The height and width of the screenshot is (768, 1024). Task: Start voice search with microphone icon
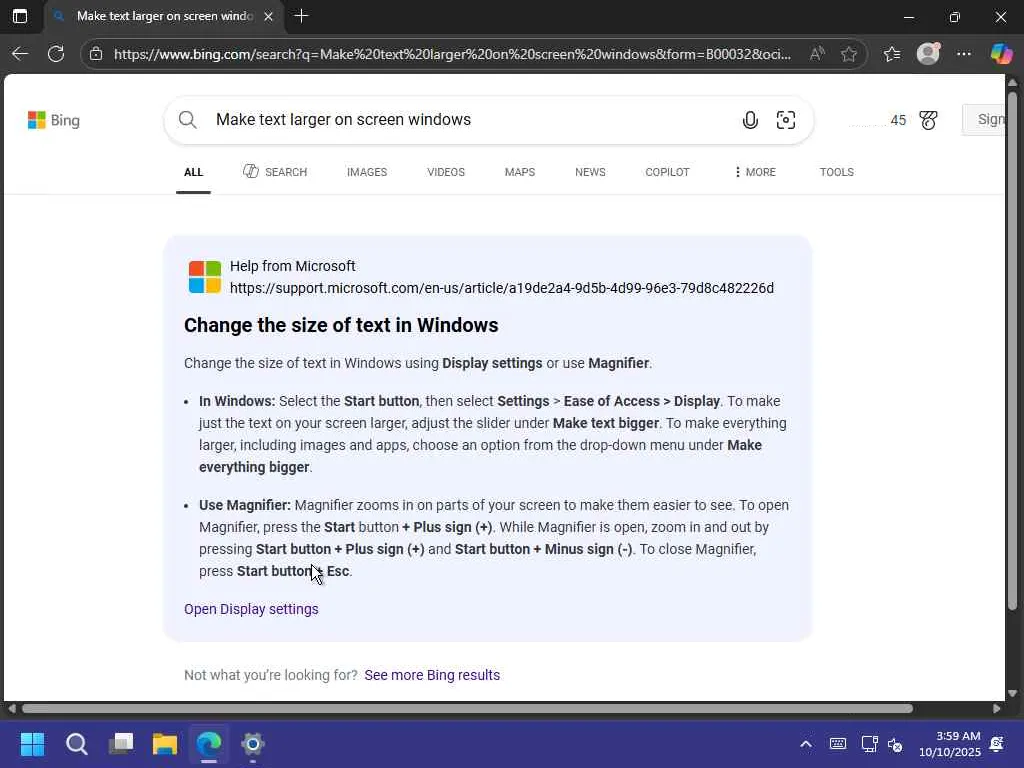coord(750,120)
